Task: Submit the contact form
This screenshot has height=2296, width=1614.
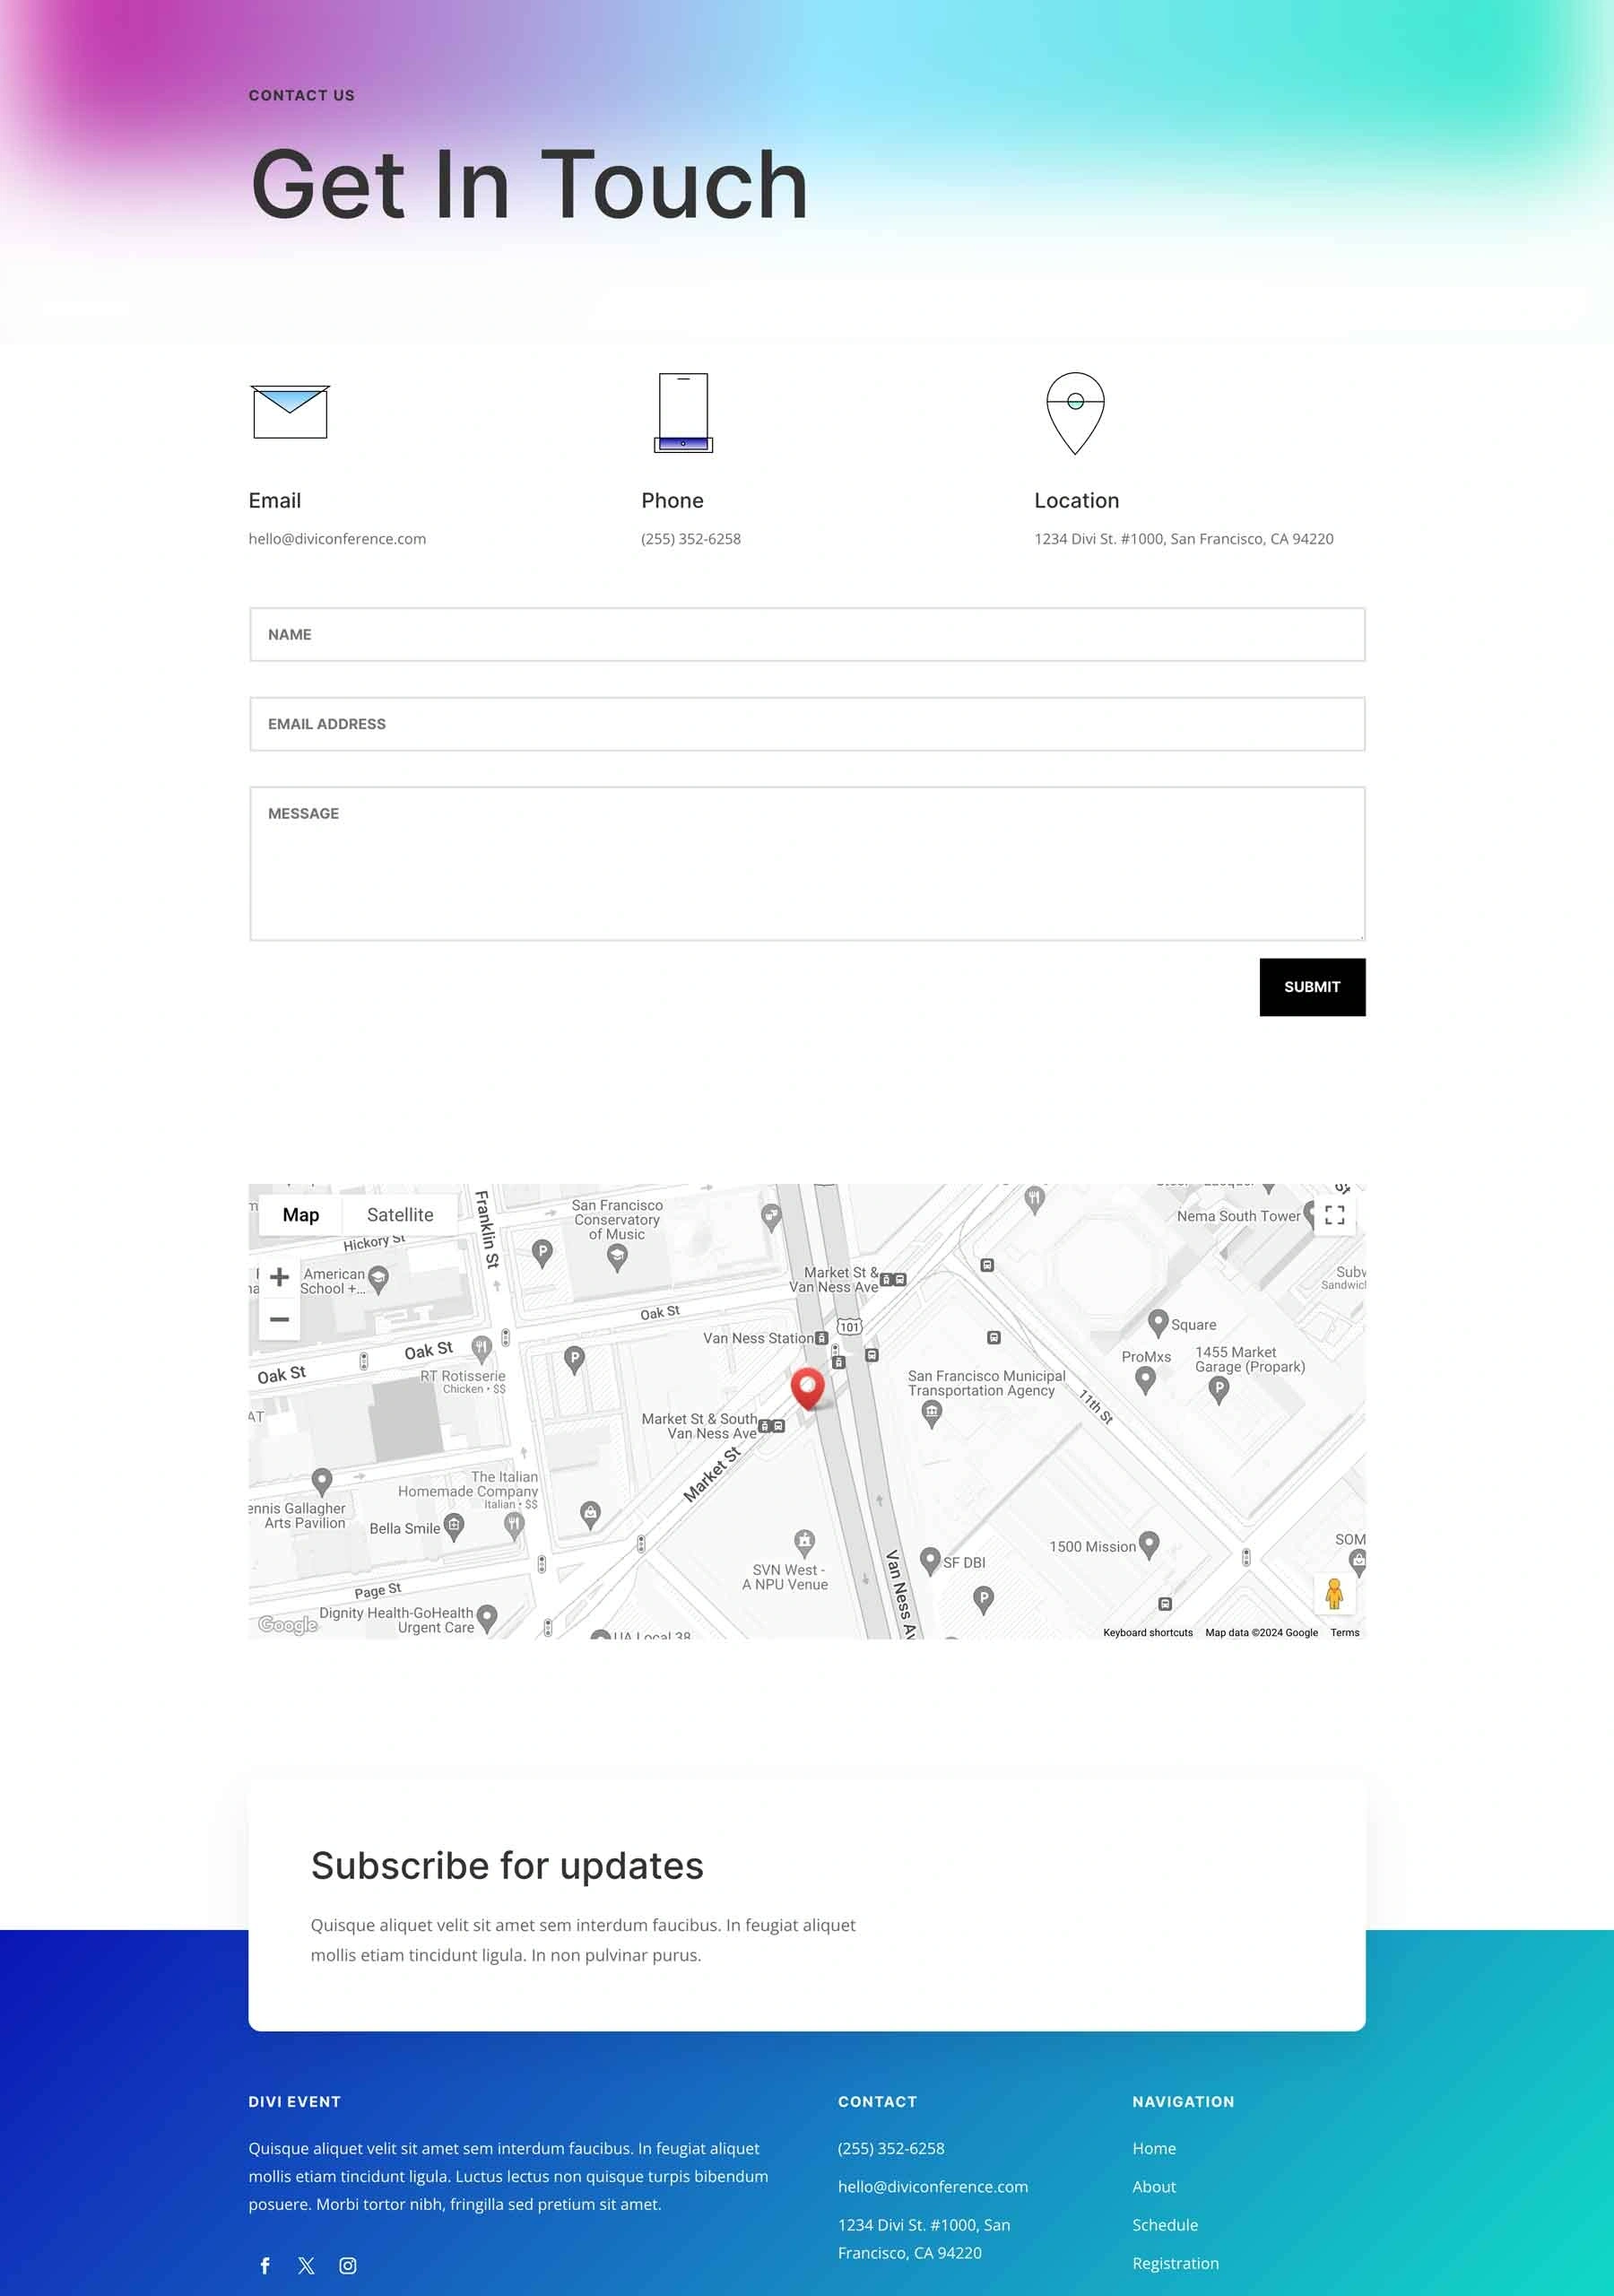Action: click(x=1311, y=987)
